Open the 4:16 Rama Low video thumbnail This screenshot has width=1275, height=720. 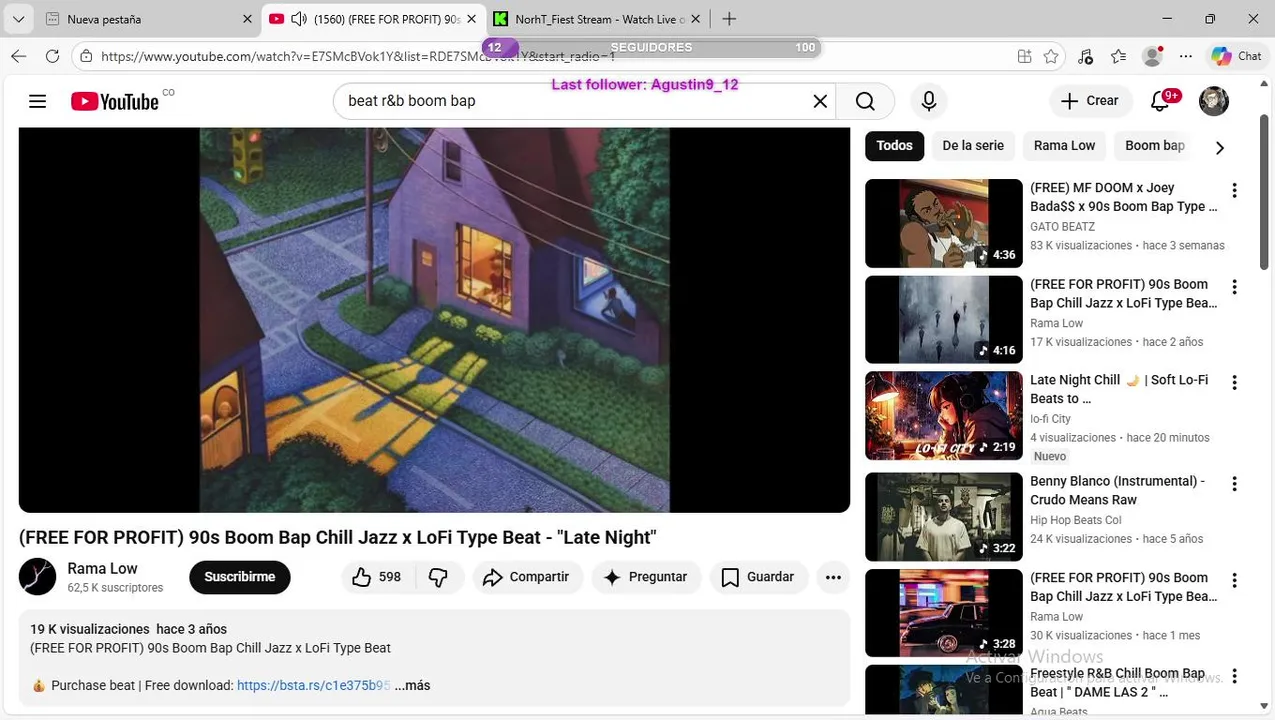tap(944, 320)
